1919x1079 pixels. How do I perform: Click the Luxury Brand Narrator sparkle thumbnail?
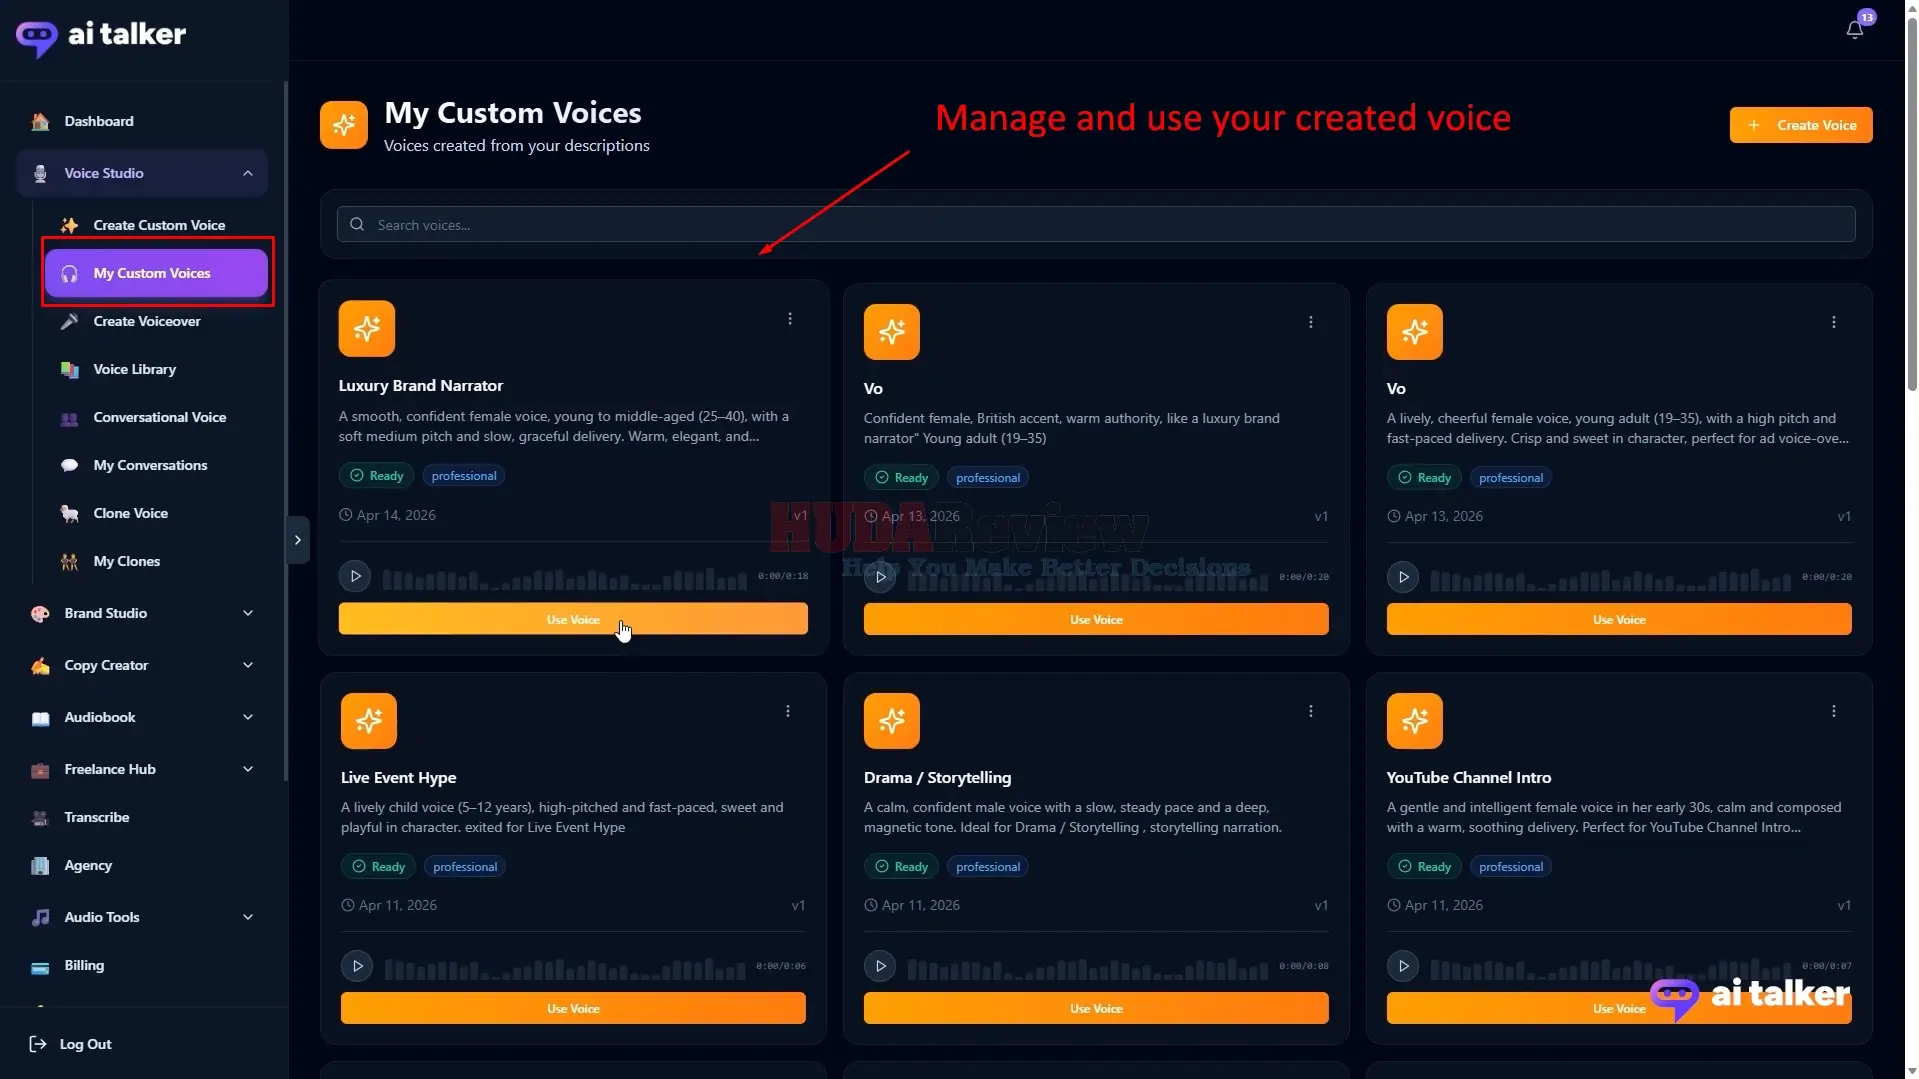point(367,328)
